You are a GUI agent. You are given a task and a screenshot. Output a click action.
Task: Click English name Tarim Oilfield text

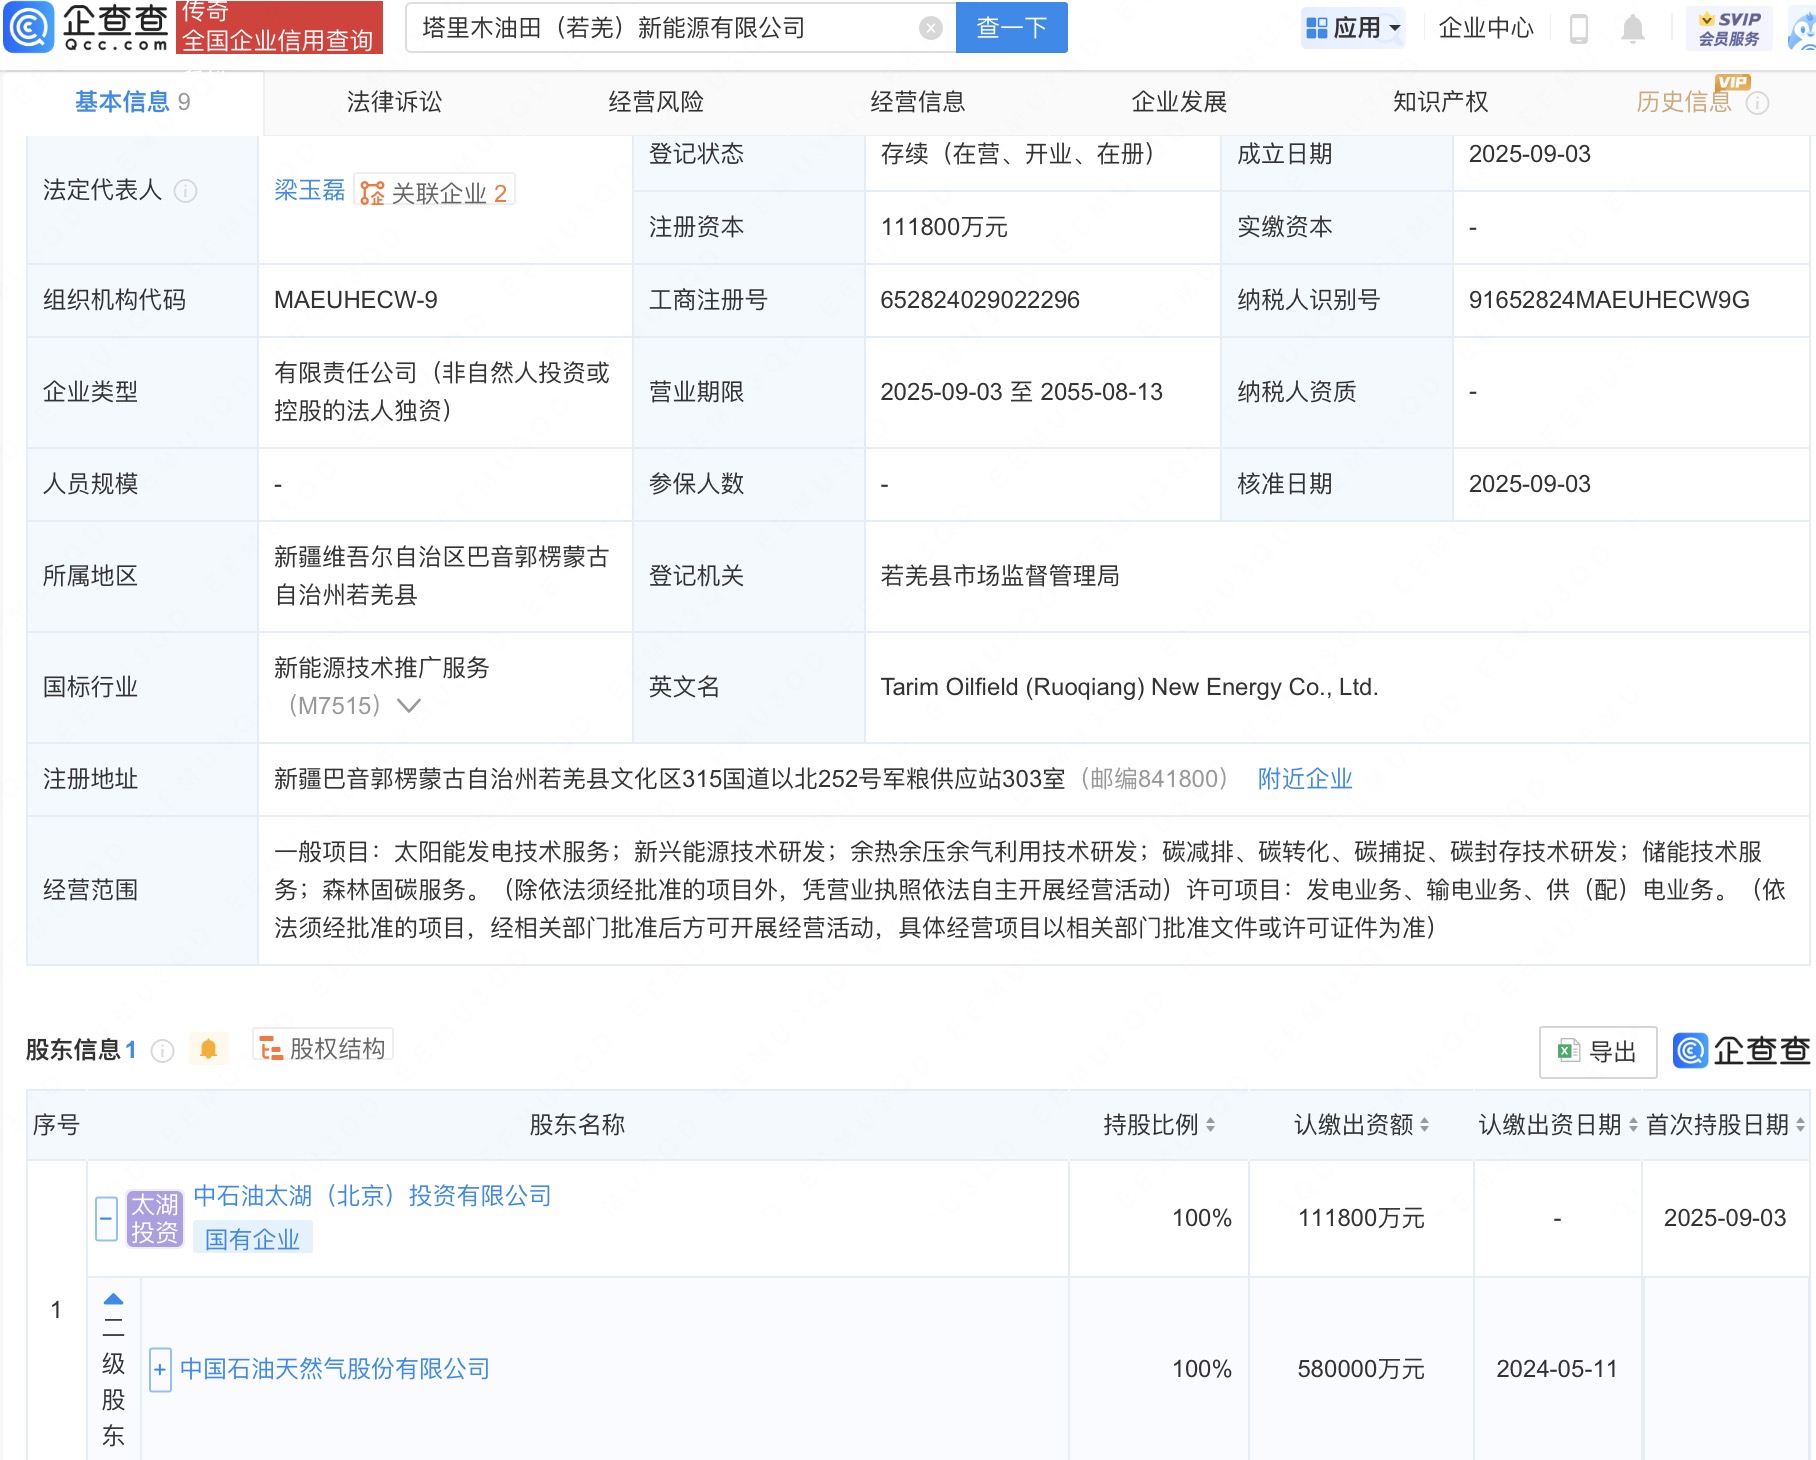point(1129,687)
